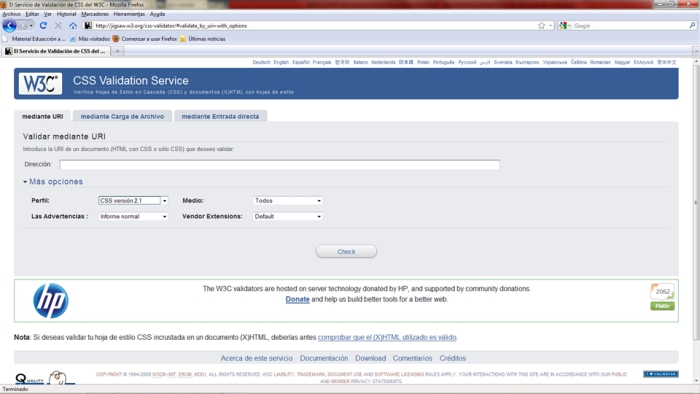Screen dimensions: 700x394
Task: Open the Vendor Extensions dropdown
Action: (x=288, y=216)
